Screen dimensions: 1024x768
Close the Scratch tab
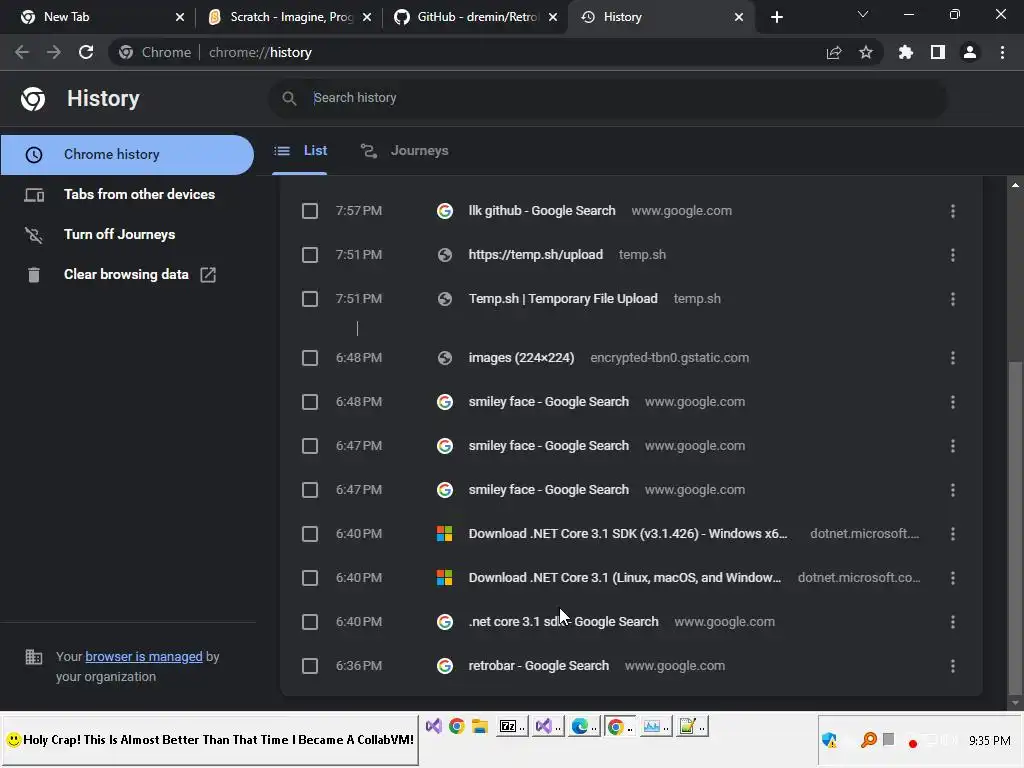pyautogui.click(x=367, y=17)
